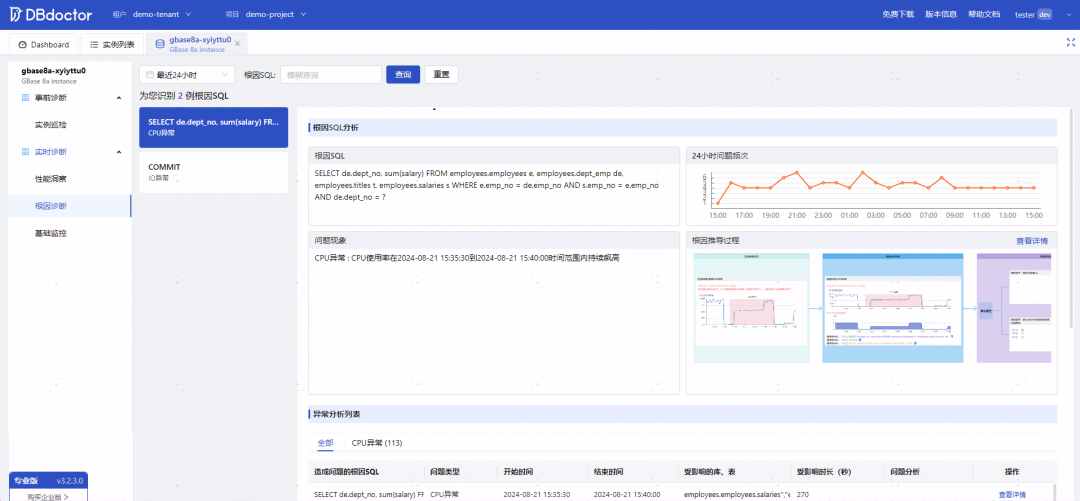Click the 重置 button

[x=442, y=74]
